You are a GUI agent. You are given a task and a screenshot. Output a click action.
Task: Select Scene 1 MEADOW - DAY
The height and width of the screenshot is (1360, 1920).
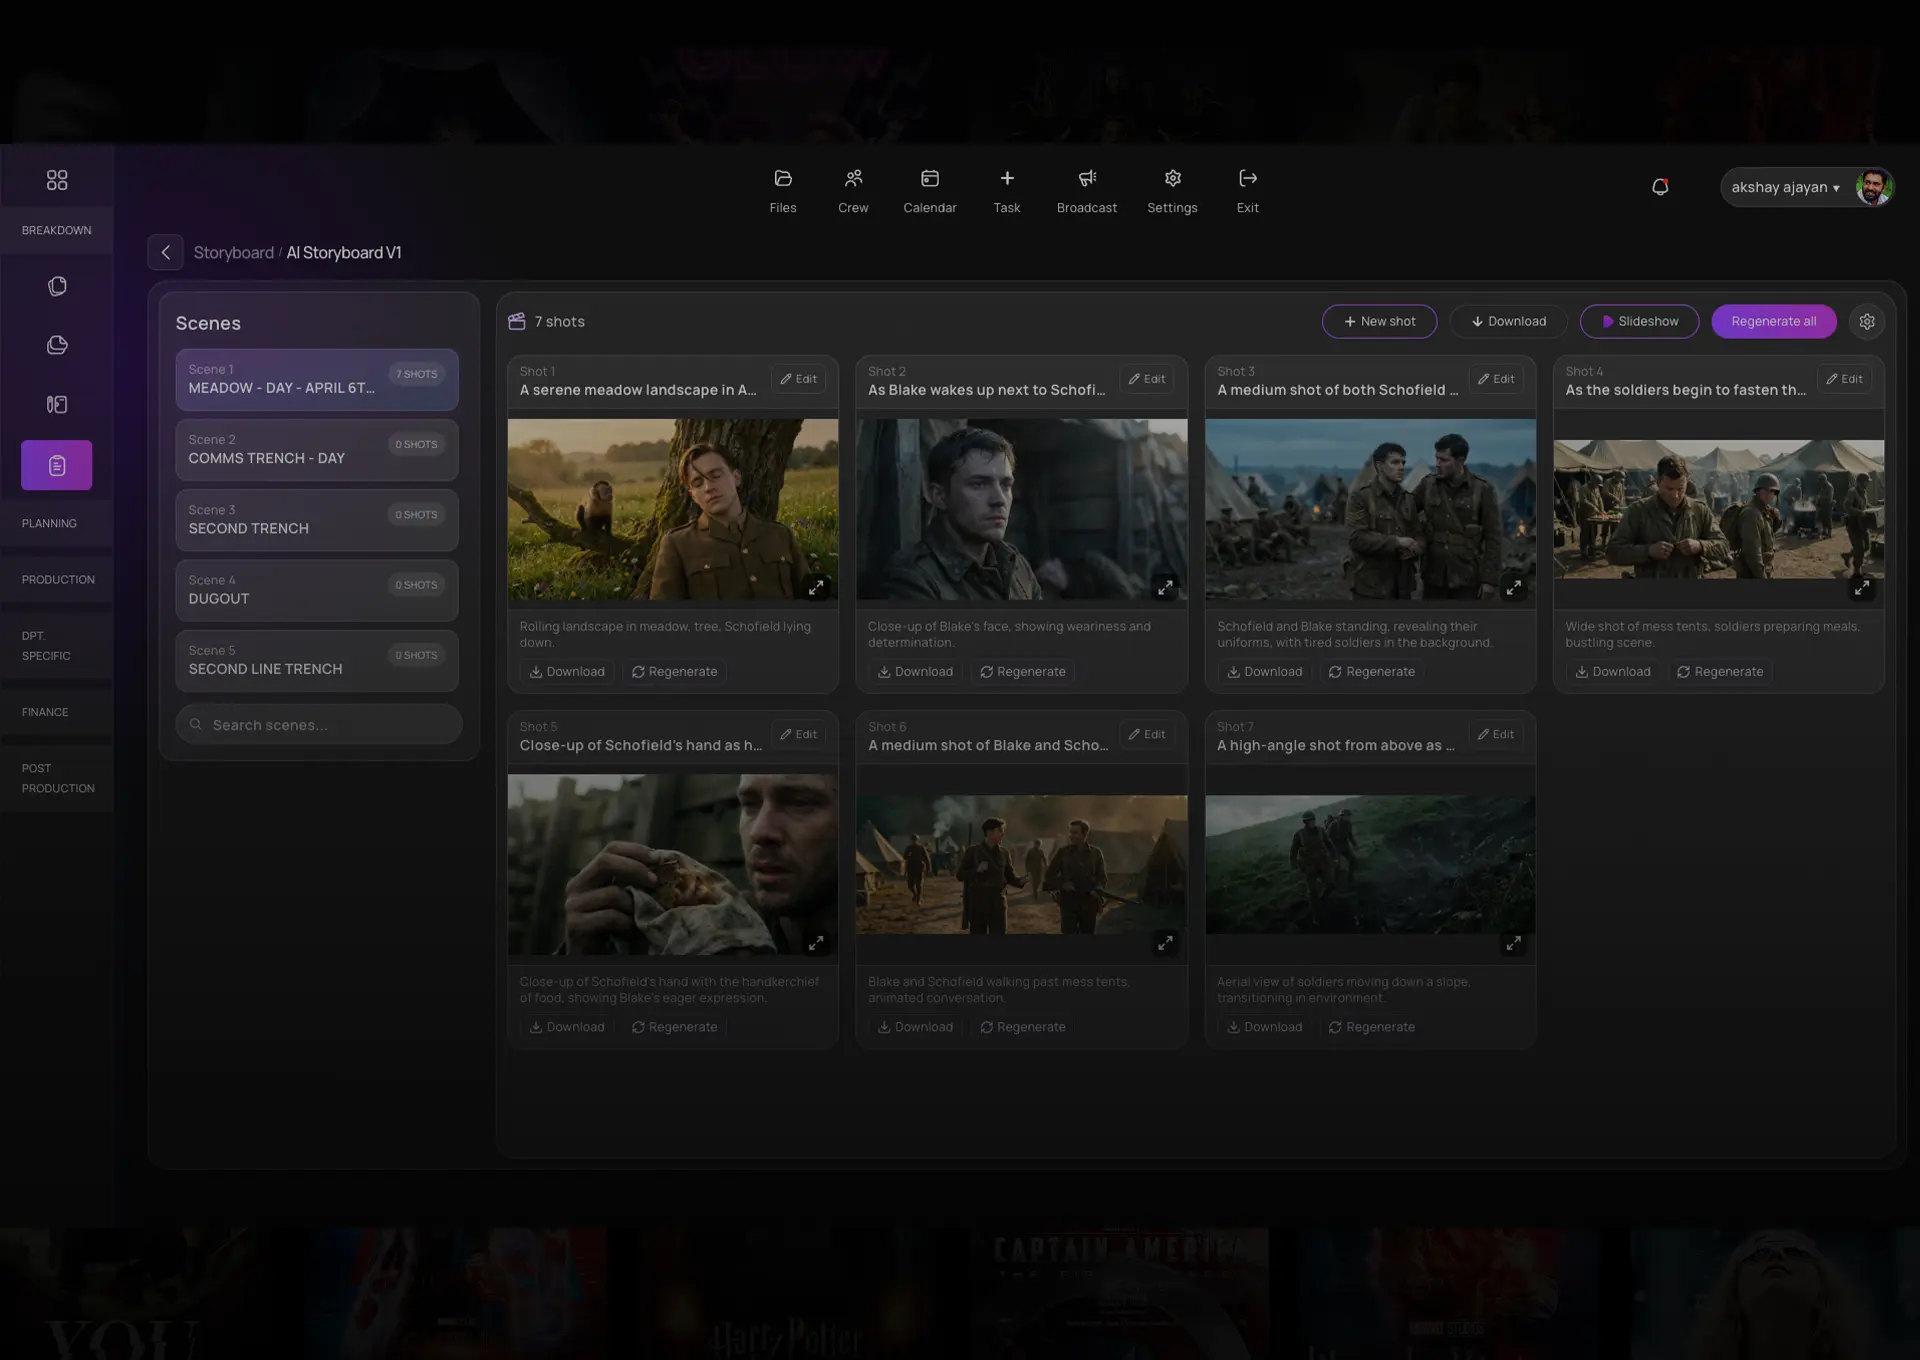tap(317, 380)
